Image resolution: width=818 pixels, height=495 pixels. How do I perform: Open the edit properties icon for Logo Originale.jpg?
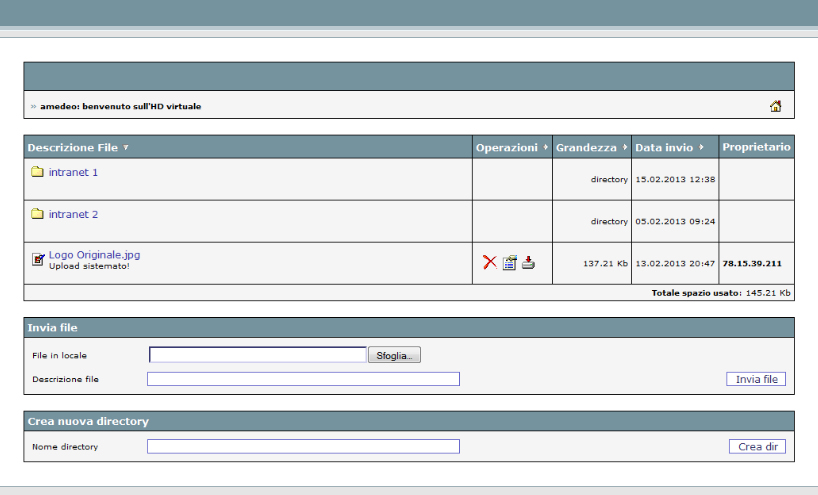point(509,263)
